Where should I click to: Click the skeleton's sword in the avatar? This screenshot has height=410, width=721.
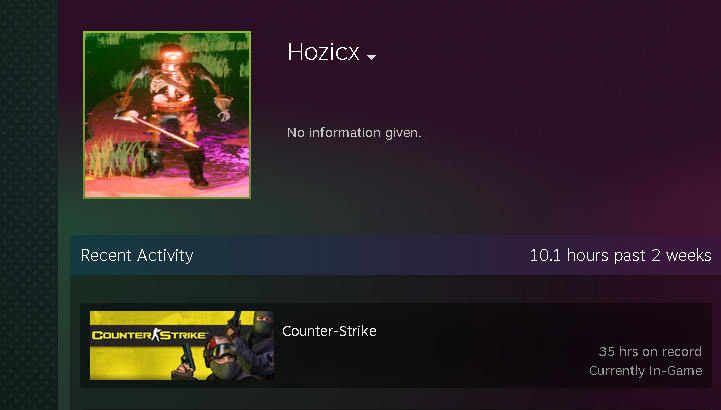tap(159, 131)
